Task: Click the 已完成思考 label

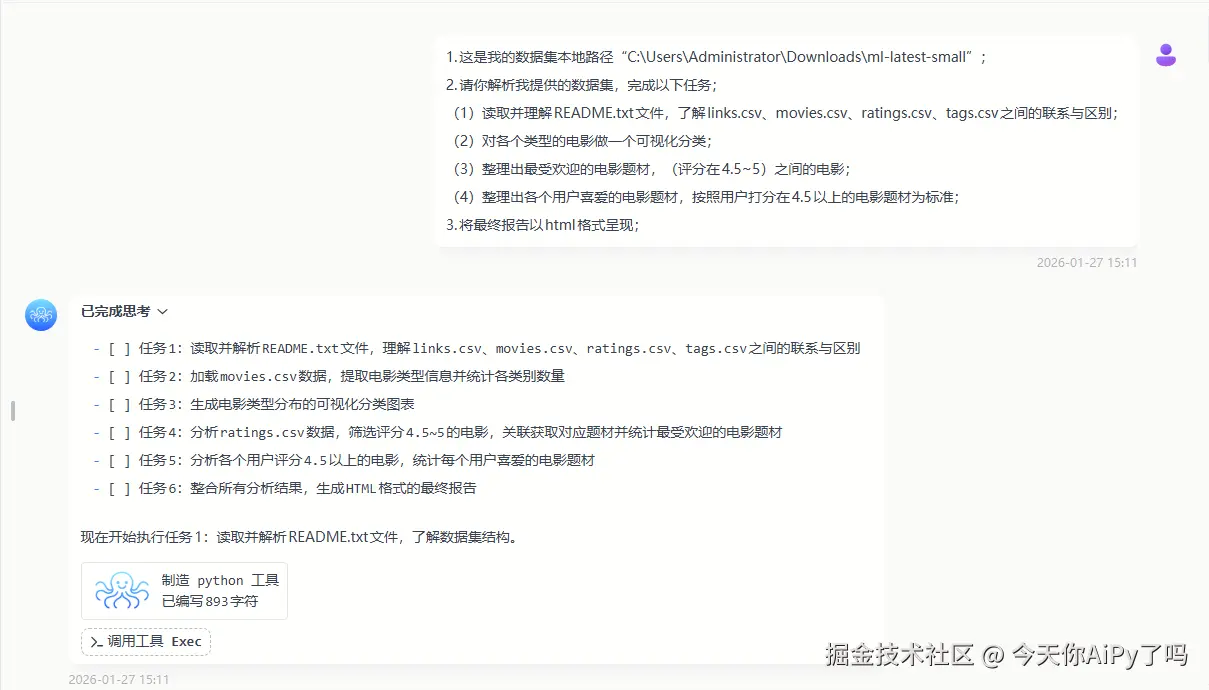Action: pos(116,312)
